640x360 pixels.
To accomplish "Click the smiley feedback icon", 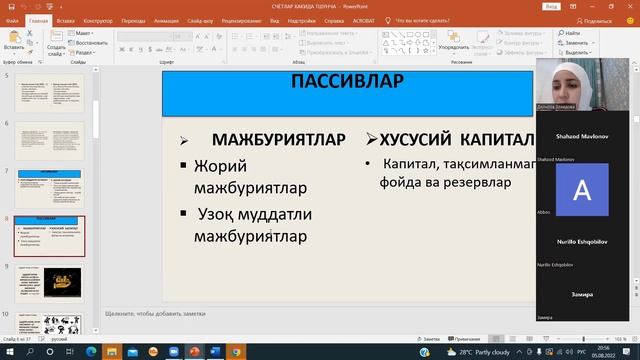I will coord(630,20).
